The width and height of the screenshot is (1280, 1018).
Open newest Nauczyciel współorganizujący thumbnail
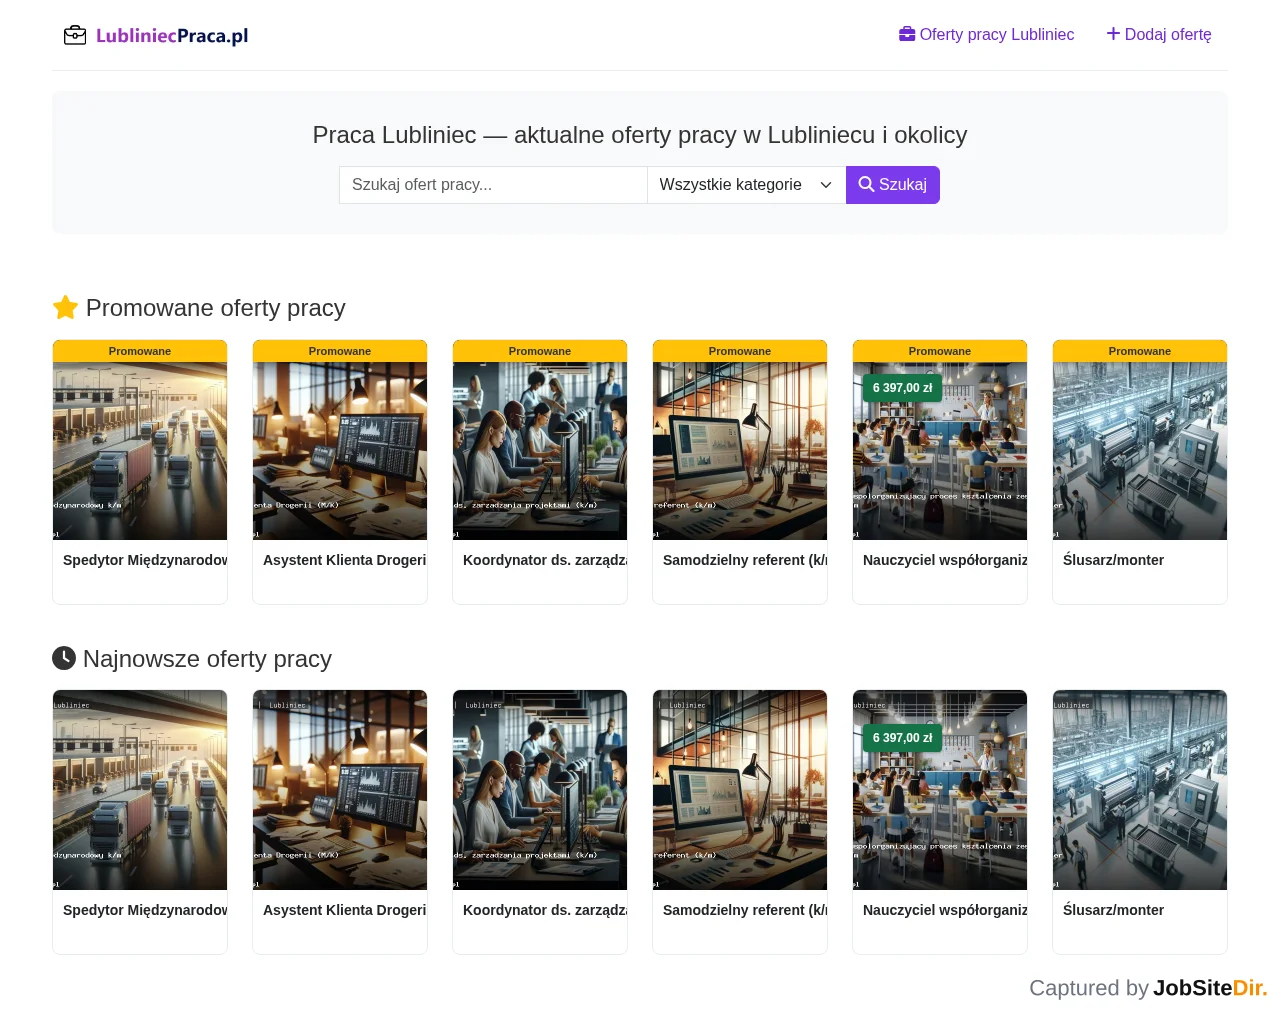940,790
